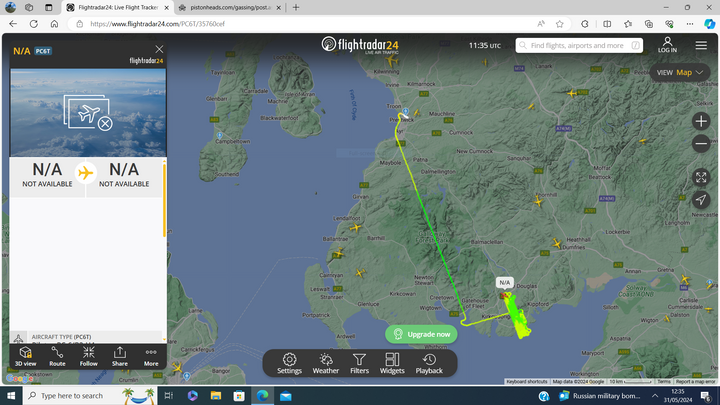
Task: Click the Campbeltown airport marker
Action: pos(219,135)
